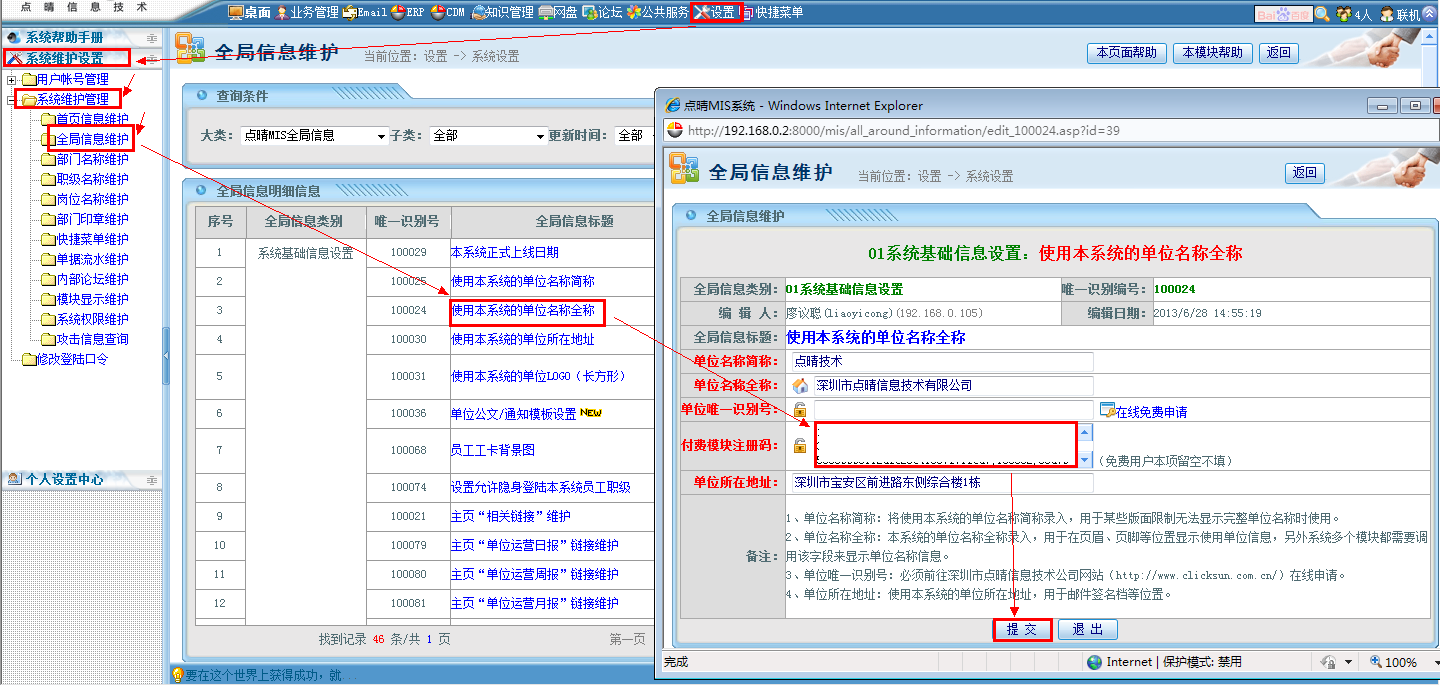Click the lock icon beside 单位唯一识别号
1440x686 pixels.
click(x=800, y=410)
